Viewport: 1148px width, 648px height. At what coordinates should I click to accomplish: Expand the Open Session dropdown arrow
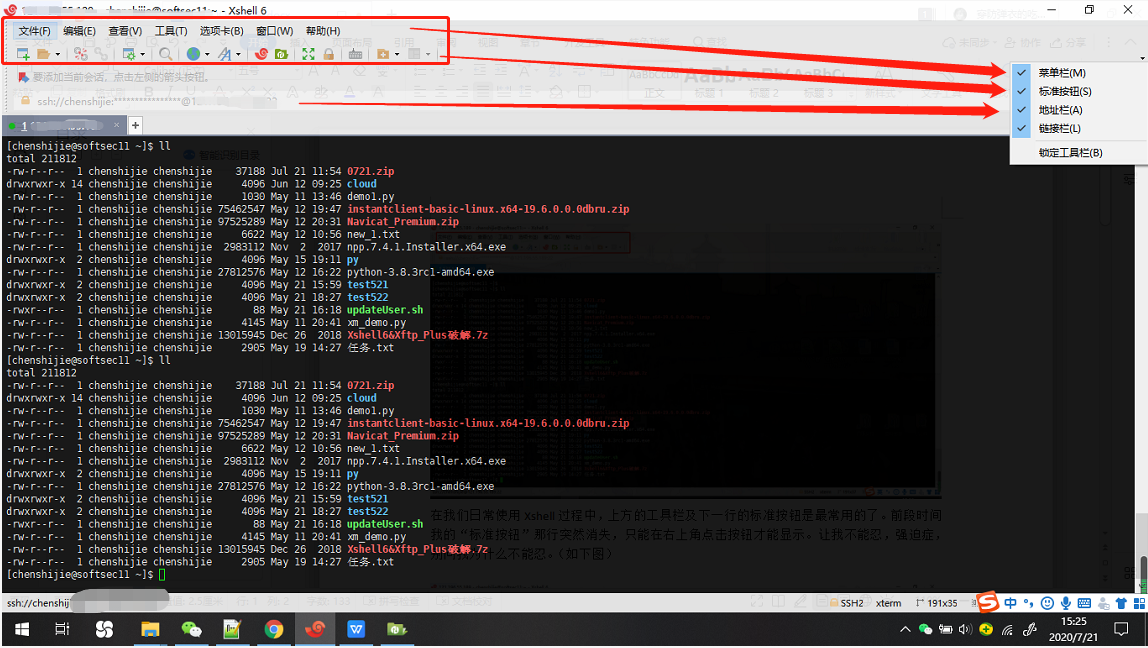click(x=57, y=54)
